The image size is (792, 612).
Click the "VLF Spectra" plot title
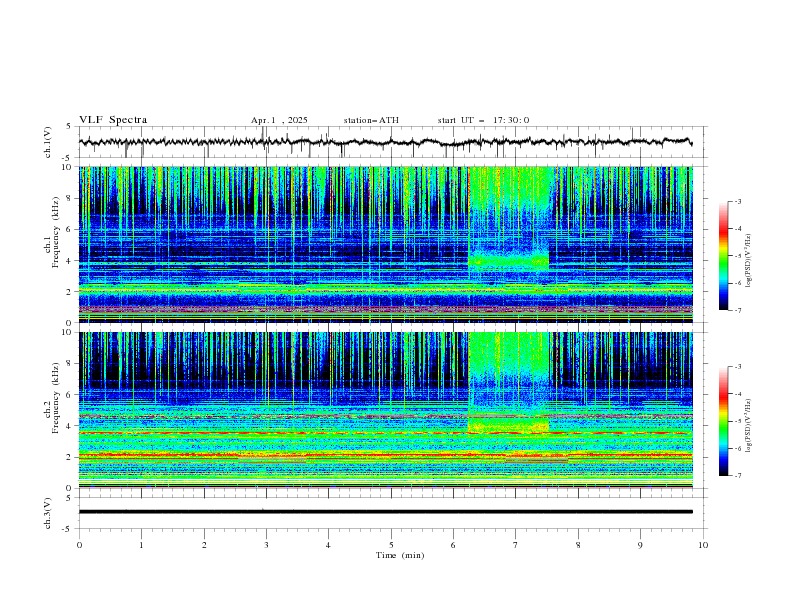113,120
